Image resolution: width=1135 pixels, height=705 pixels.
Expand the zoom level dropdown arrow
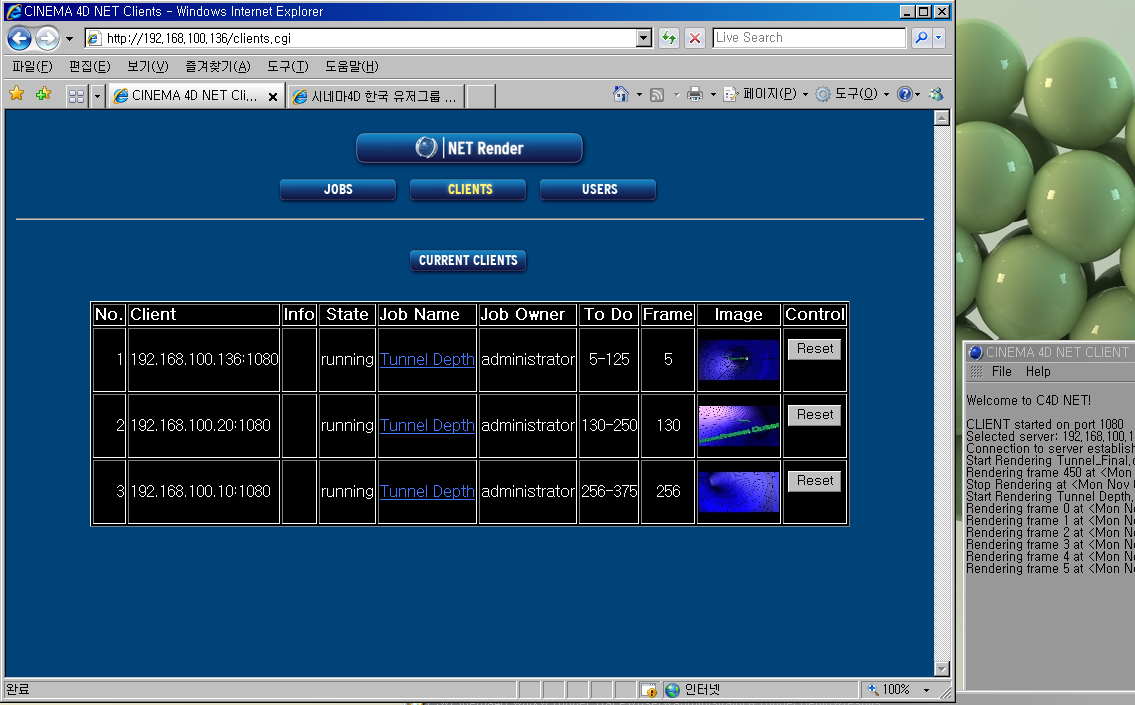pos(927,691)
